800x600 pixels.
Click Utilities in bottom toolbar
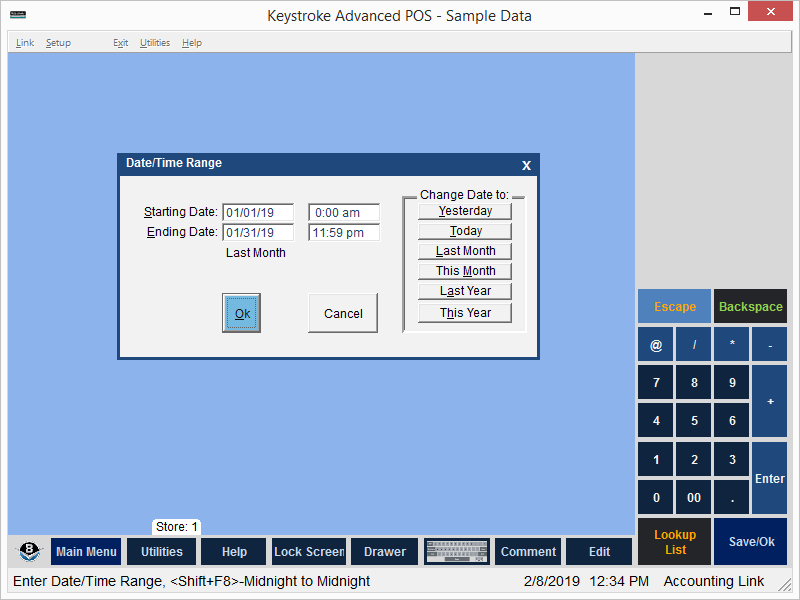tap(161, 552)
